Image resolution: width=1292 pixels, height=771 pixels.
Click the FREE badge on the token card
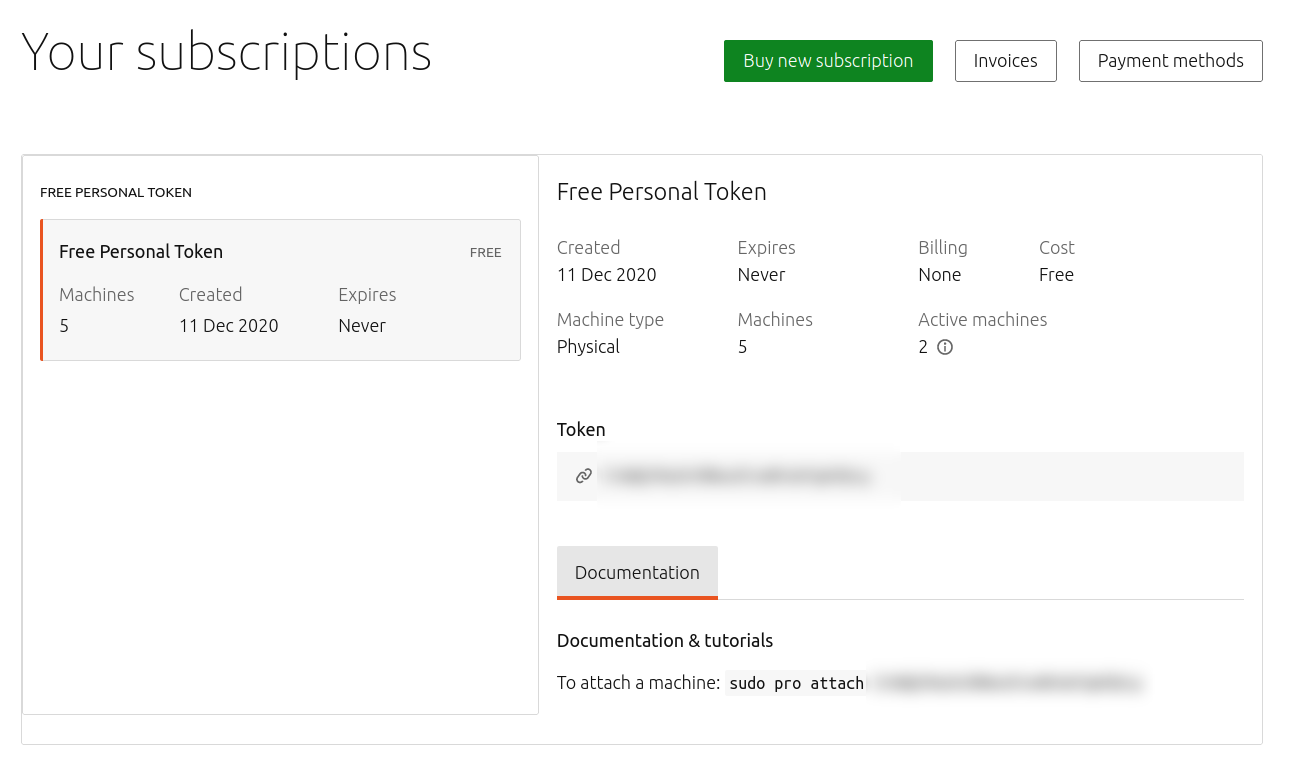(486, 253)
